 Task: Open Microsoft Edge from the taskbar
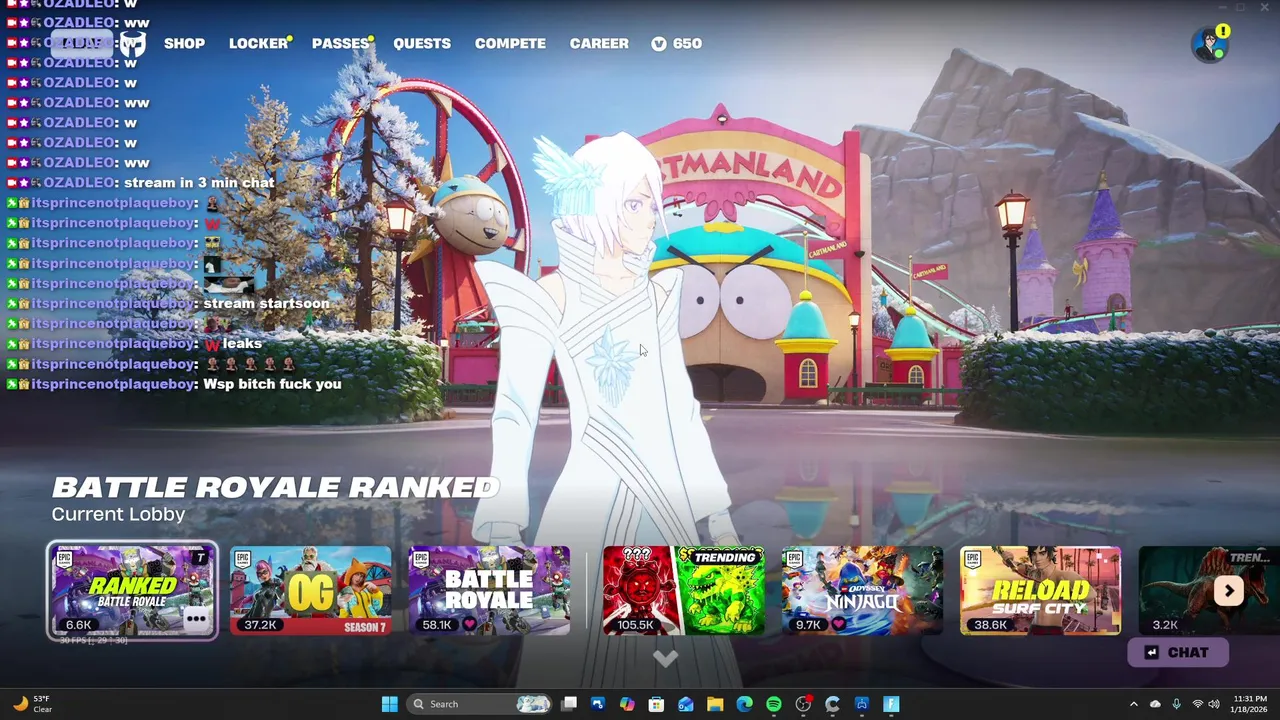click(744, 704)
